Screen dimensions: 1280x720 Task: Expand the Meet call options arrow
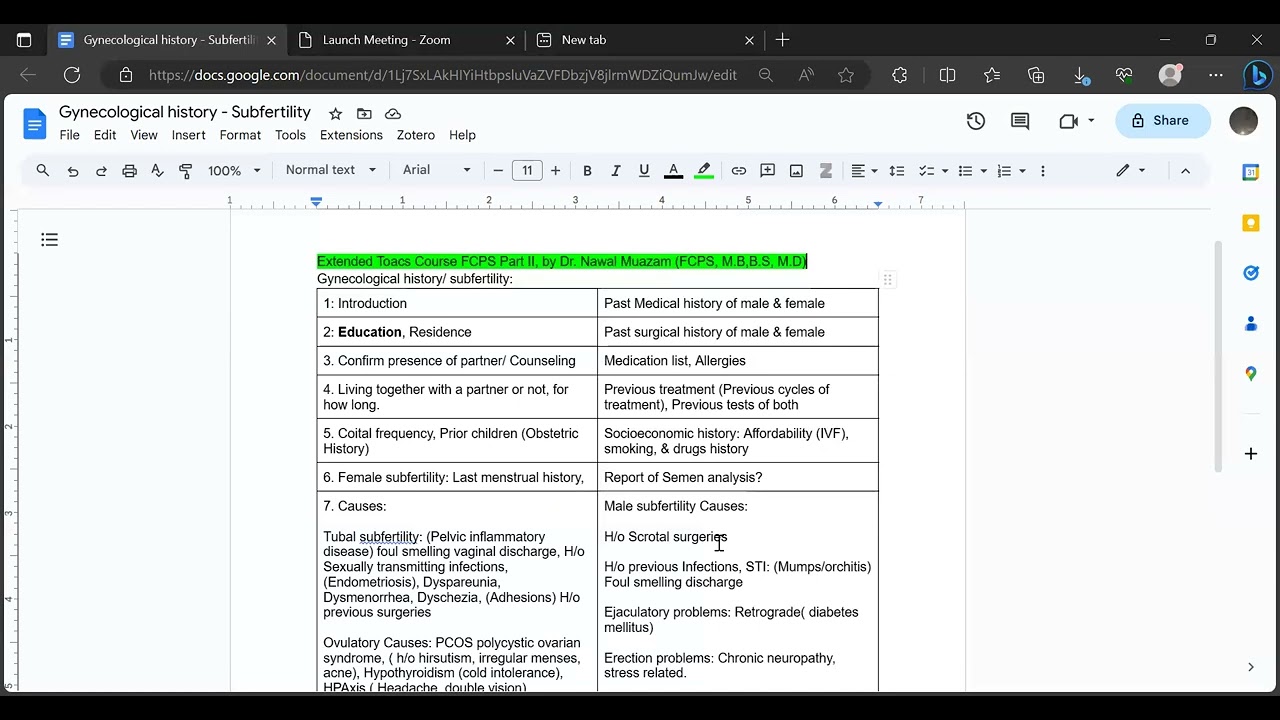coord(1091,121)
